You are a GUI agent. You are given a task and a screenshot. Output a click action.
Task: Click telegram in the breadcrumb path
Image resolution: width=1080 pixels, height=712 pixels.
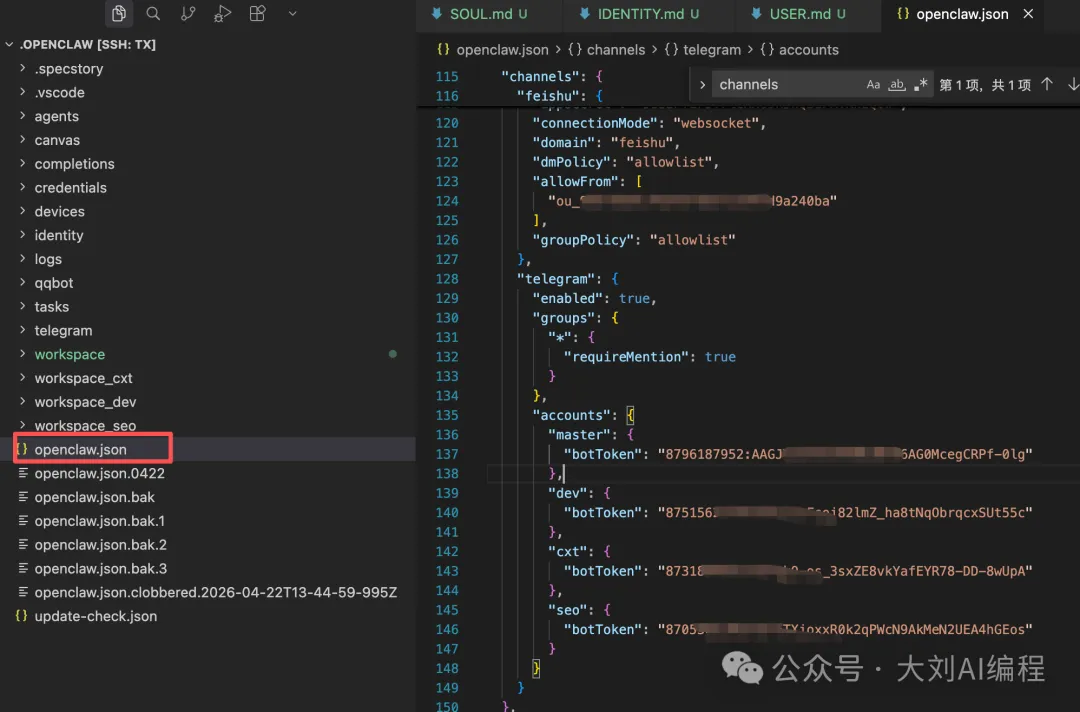tap(712, 50)
